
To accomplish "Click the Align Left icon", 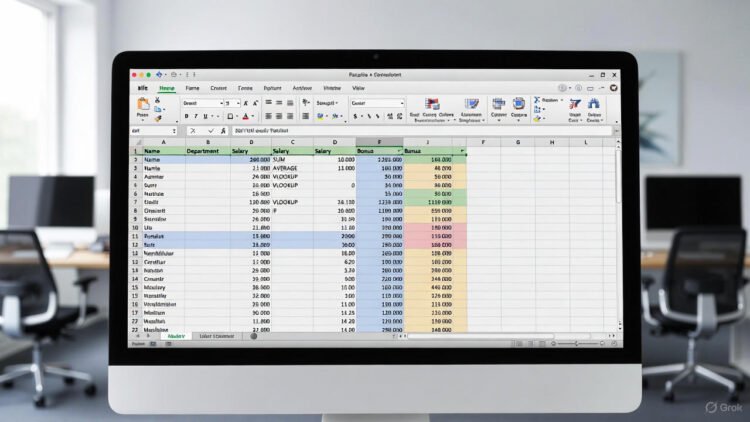I will coord(269,116).
